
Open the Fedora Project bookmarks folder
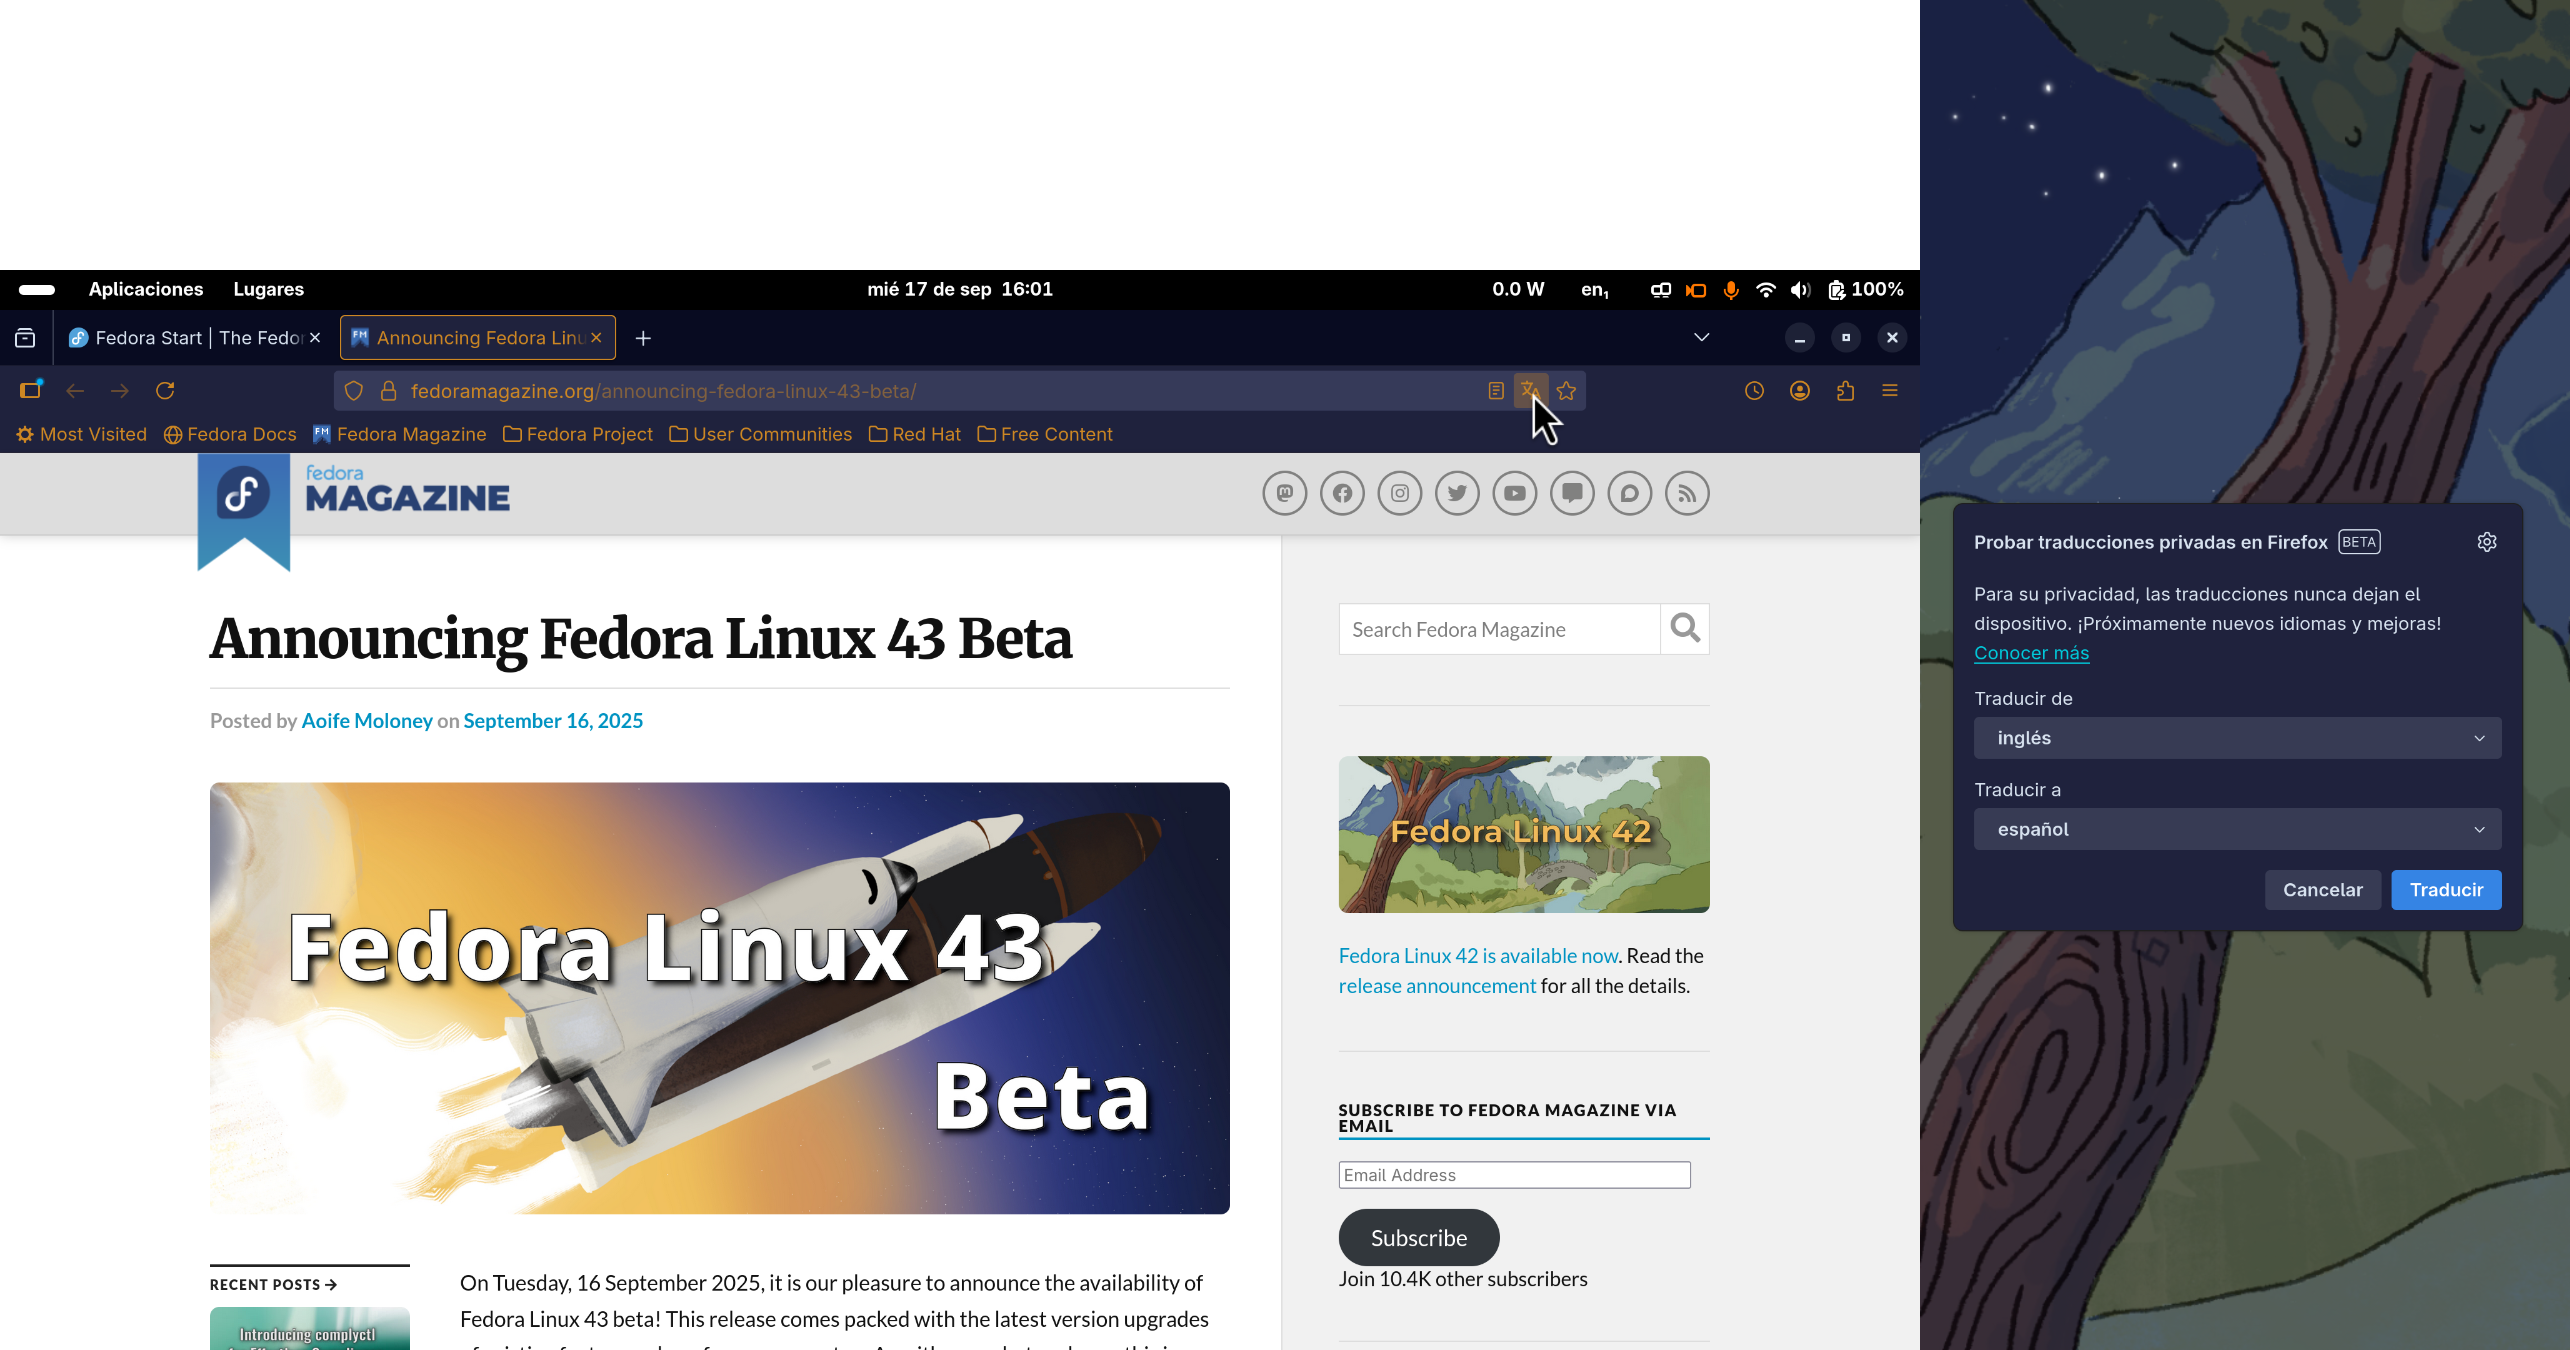578,434
